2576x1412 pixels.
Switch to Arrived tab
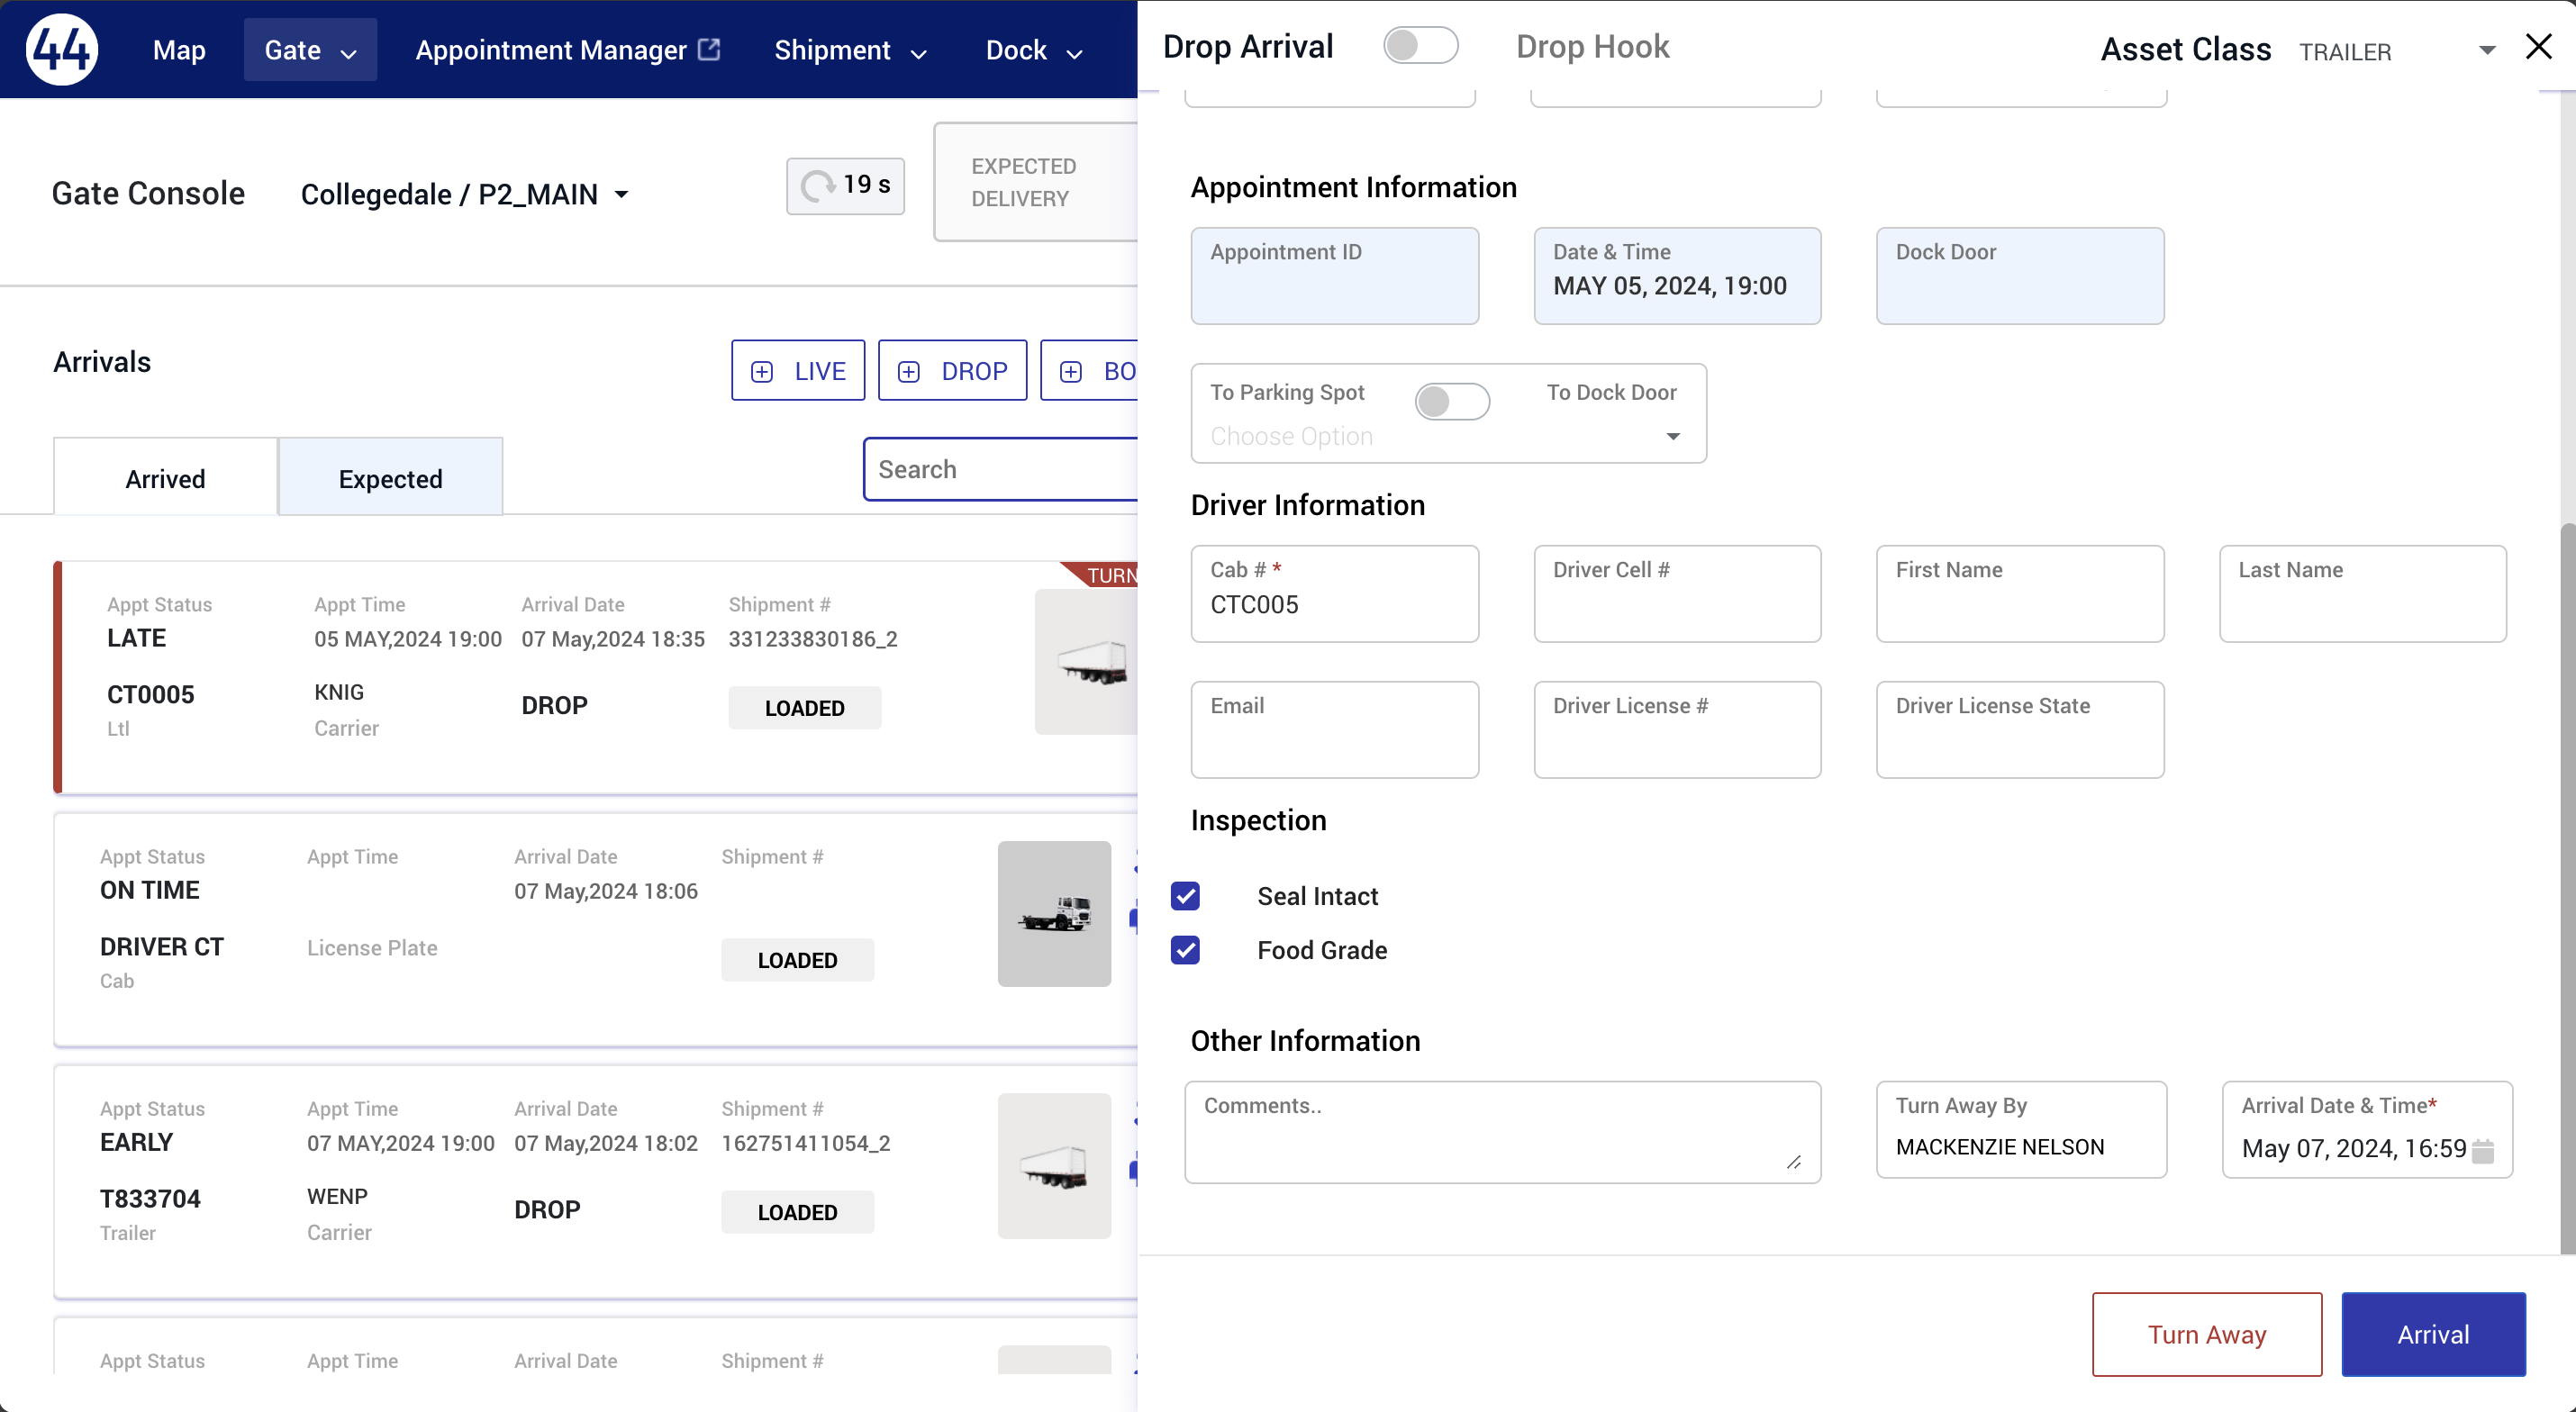(x=165, y=478)
